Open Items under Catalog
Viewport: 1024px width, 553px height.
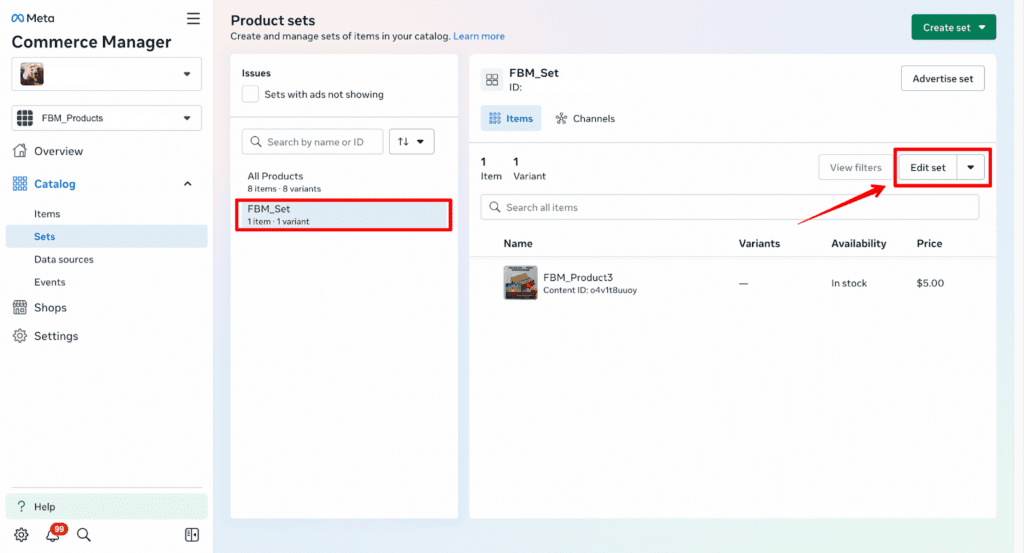tap(47, 213)
